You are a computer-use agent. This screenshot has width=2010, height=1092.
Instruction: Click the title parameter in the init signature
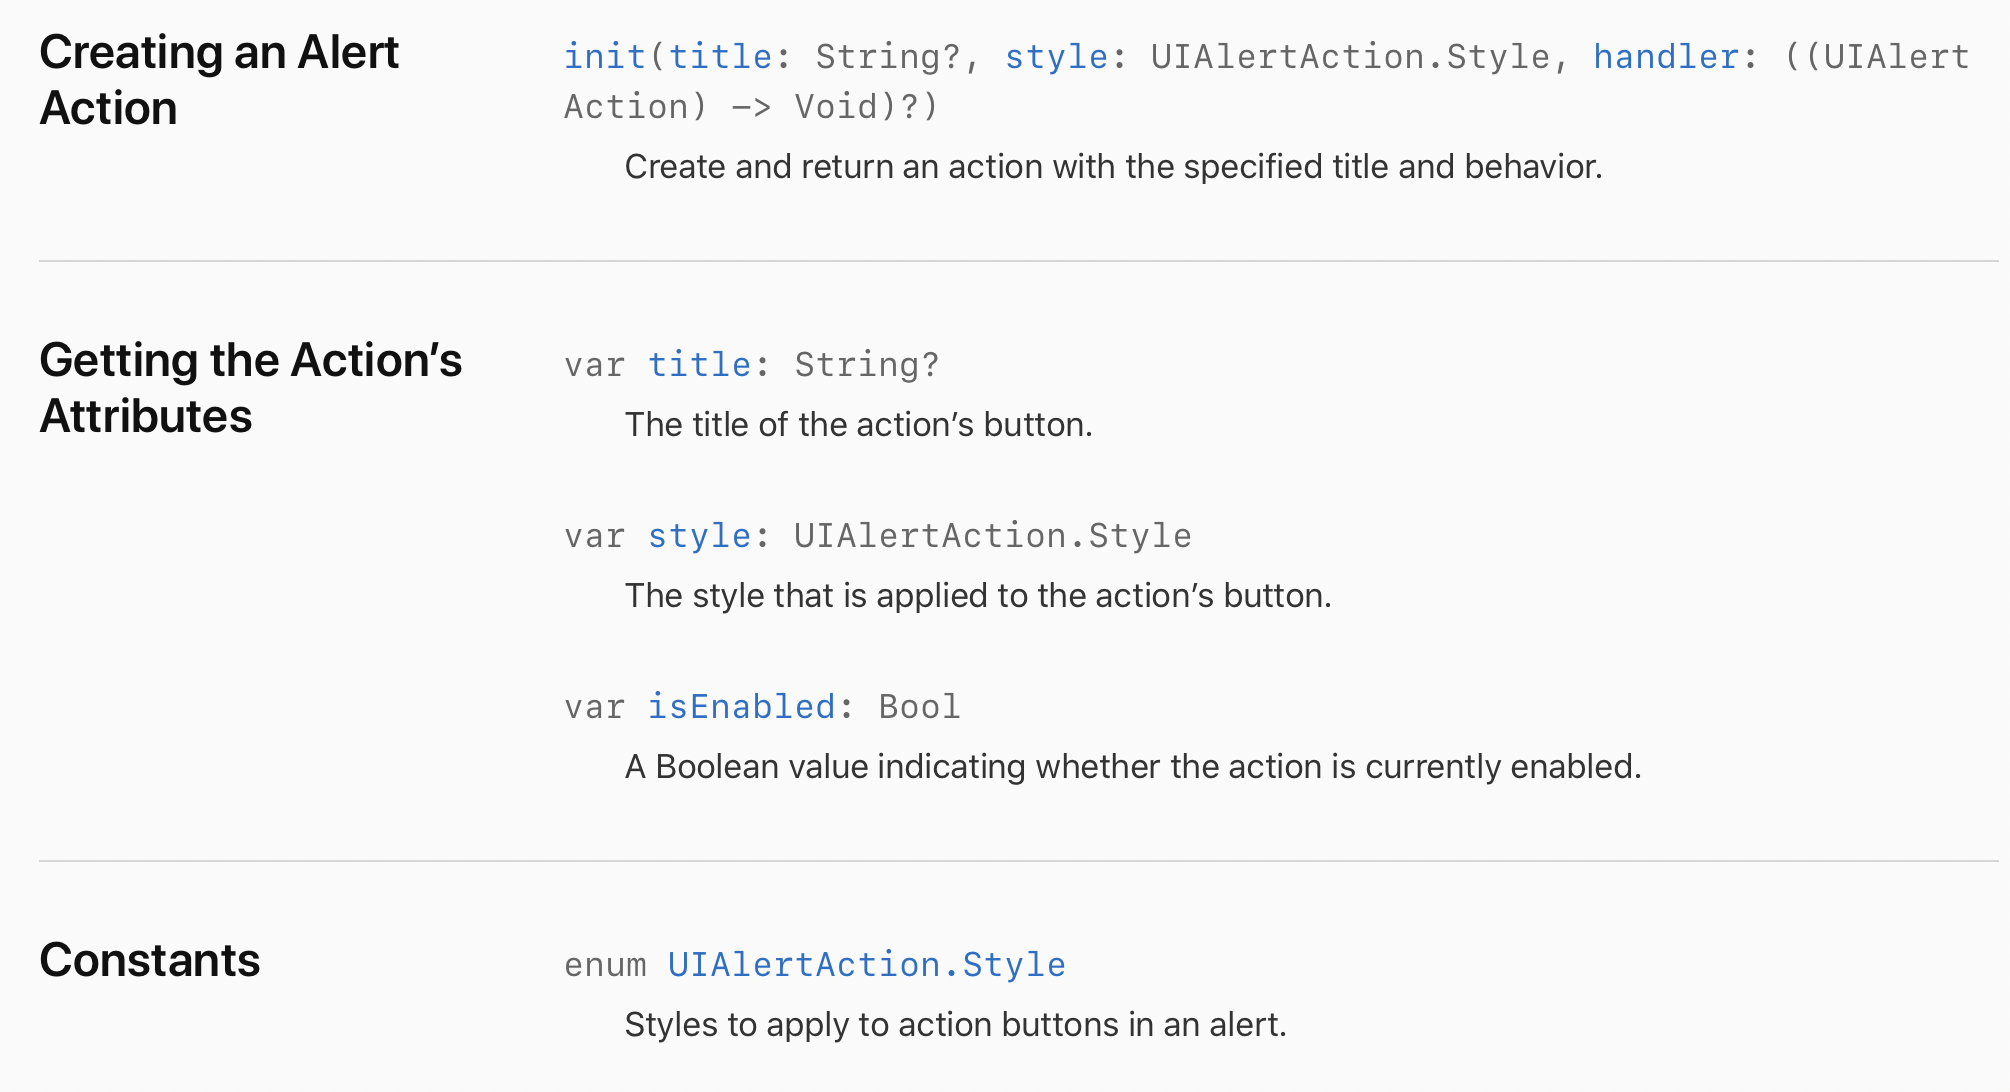[720, 57]
